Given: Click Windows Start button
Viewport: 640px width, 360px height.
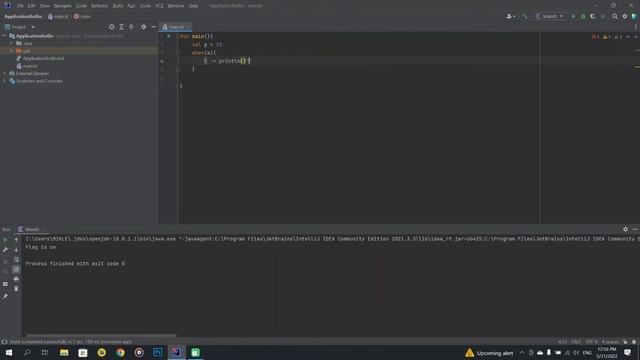Looking at the screenshot, I should pos(9,353).
